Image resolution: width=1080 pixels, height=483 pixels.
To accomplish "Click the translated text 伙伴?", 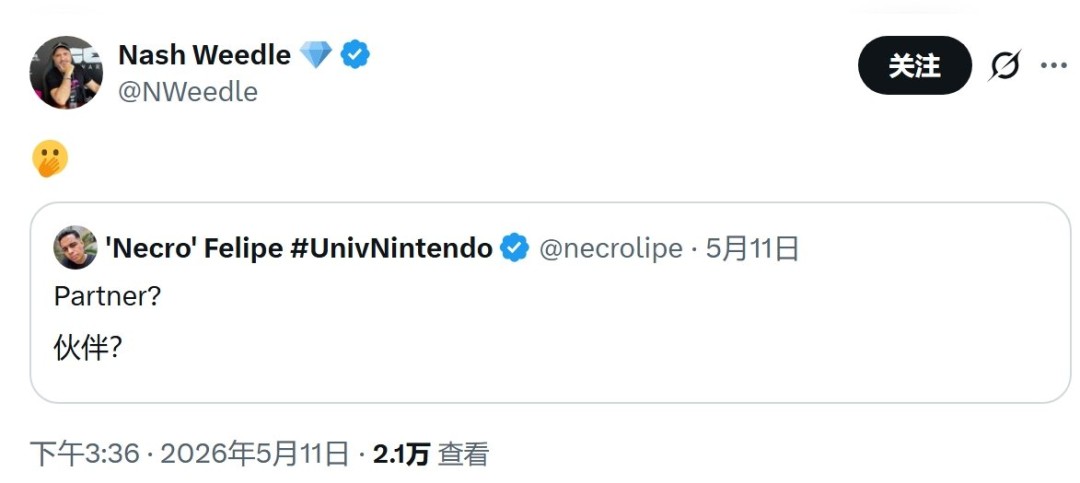I will click(x=88, y=348).
